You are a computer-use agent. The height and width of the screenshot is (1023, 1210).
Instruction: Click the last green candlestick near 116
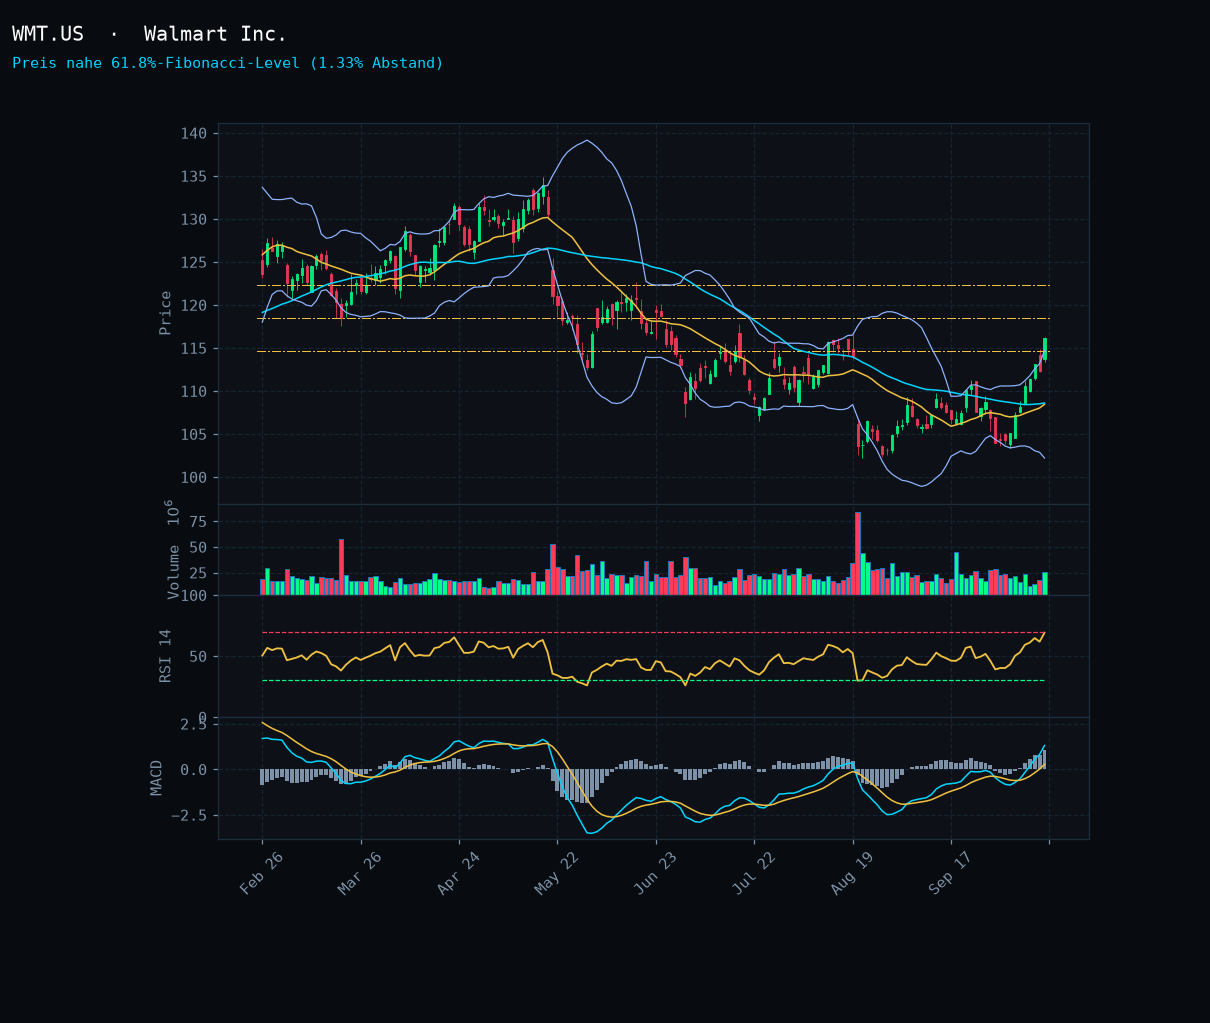(1045, 349)
